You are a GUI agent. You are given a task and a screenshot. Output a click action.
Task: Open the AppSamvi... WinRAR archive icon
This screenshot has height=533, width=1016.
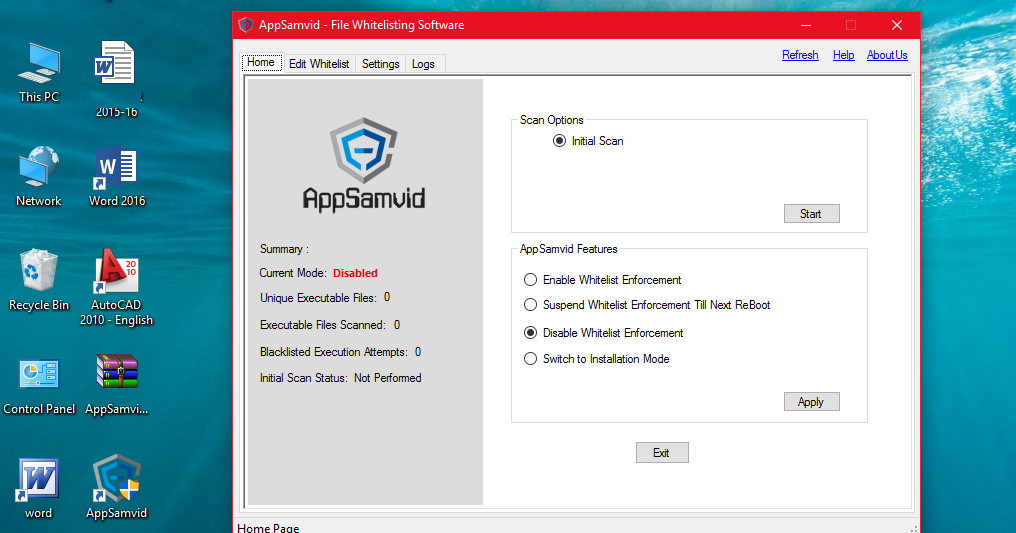tap(117, 385)
